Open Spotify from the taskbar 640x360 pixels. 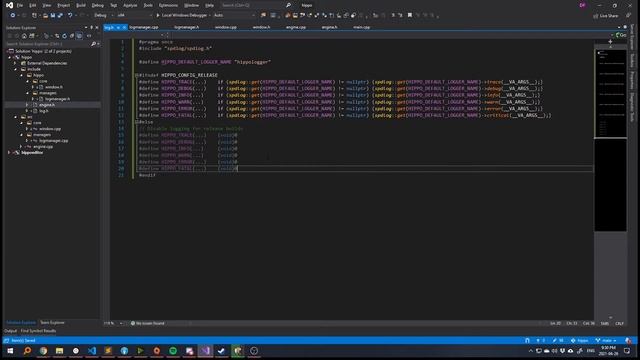pyautogui.click(x=173, y=351)
